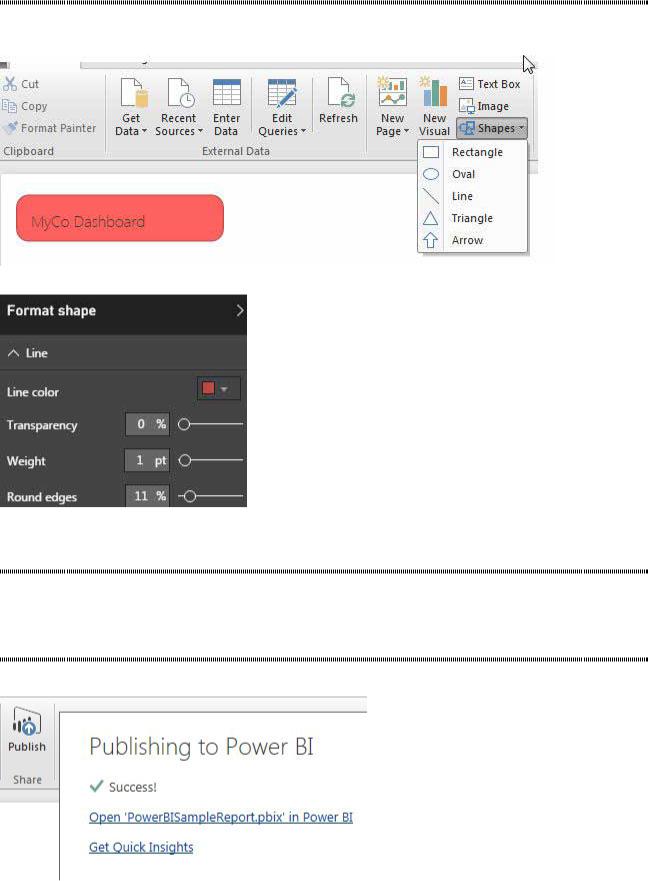The image size is (648, 881).
Task: Click the rectangle shape icon in the menu
Action: (431, 152)
